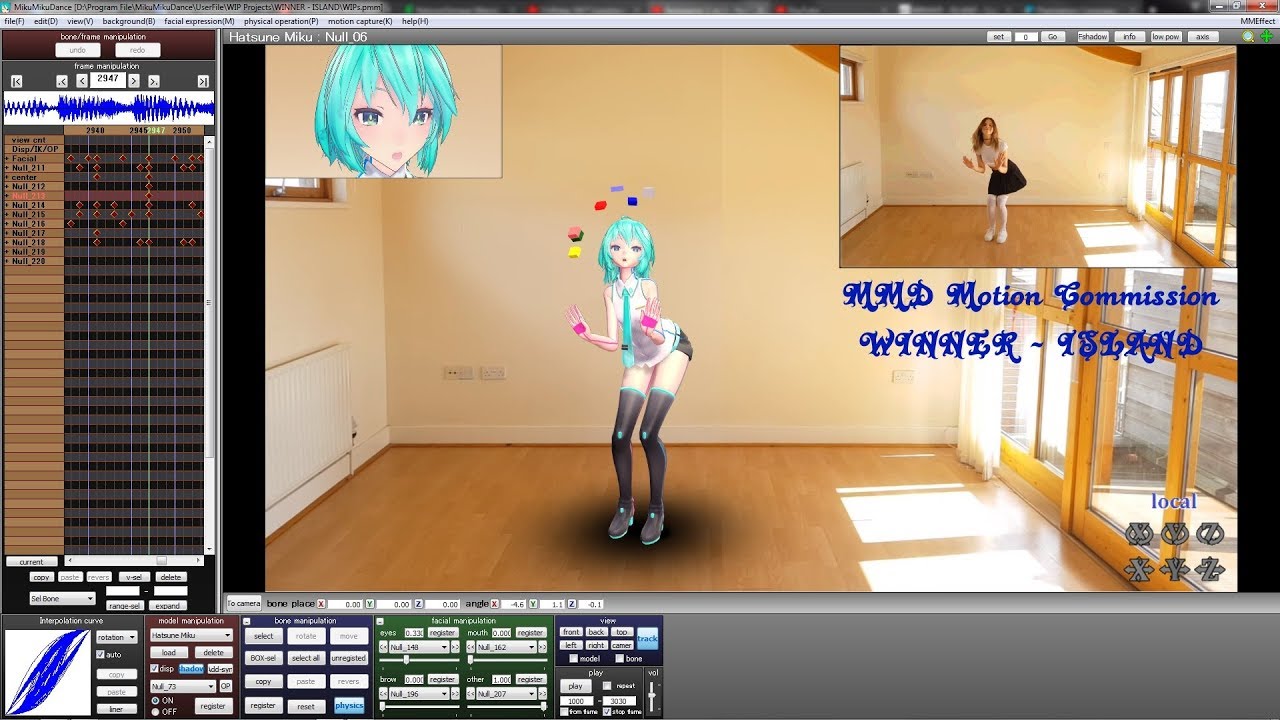This screenshot has width=1280, height=720.
Task: Click the To camera button
Action: tap(243, 603)
